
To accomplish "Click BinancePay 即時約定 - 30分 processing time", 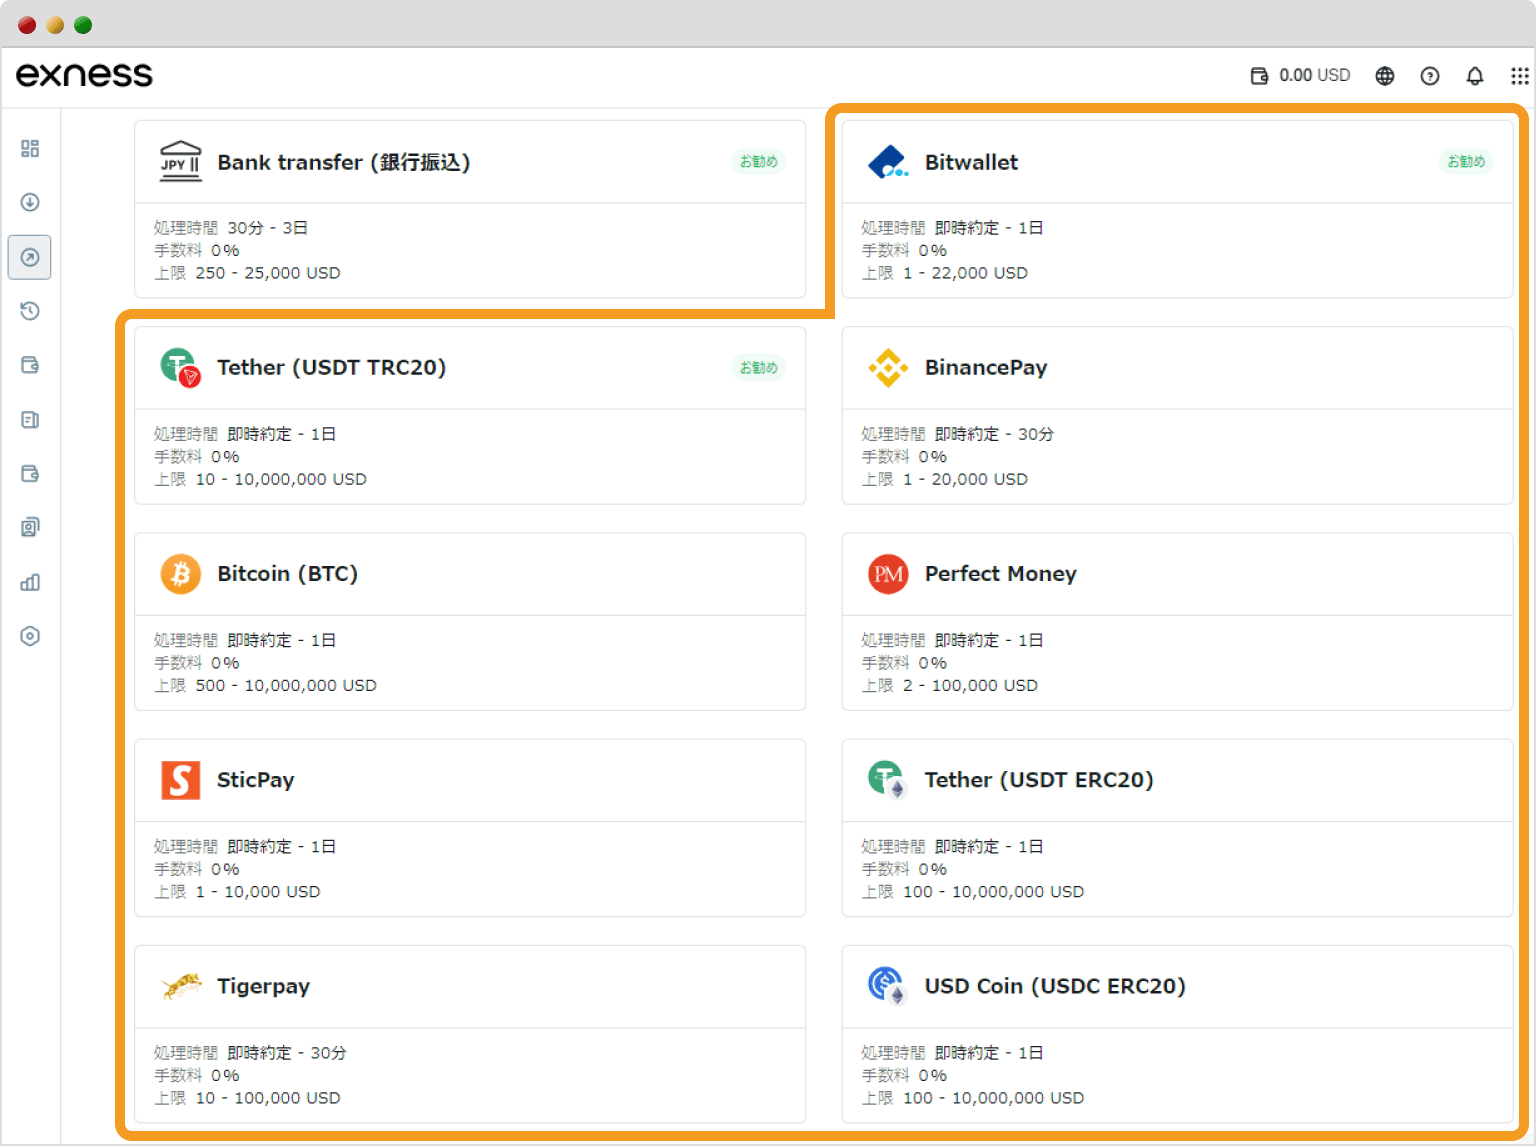I will click(994, 434).
